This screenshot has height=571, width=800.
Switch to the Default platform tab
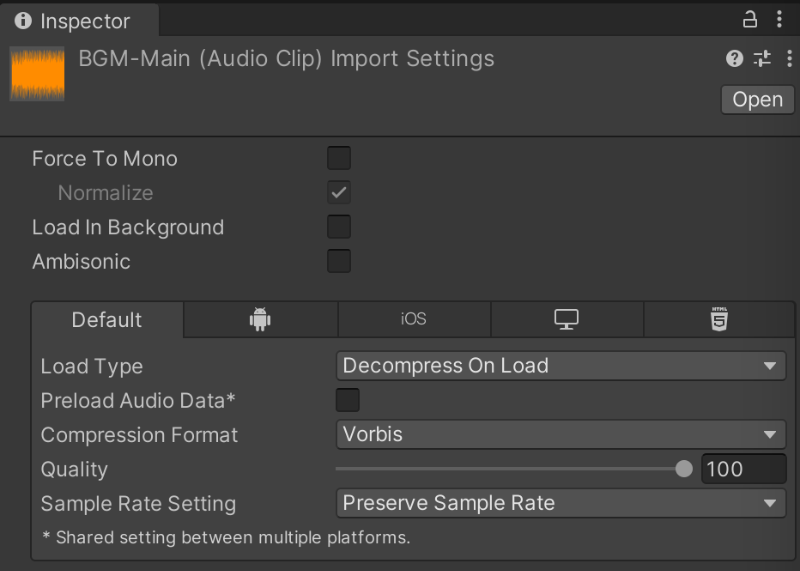pyautogui.click(x=107, y=320)
